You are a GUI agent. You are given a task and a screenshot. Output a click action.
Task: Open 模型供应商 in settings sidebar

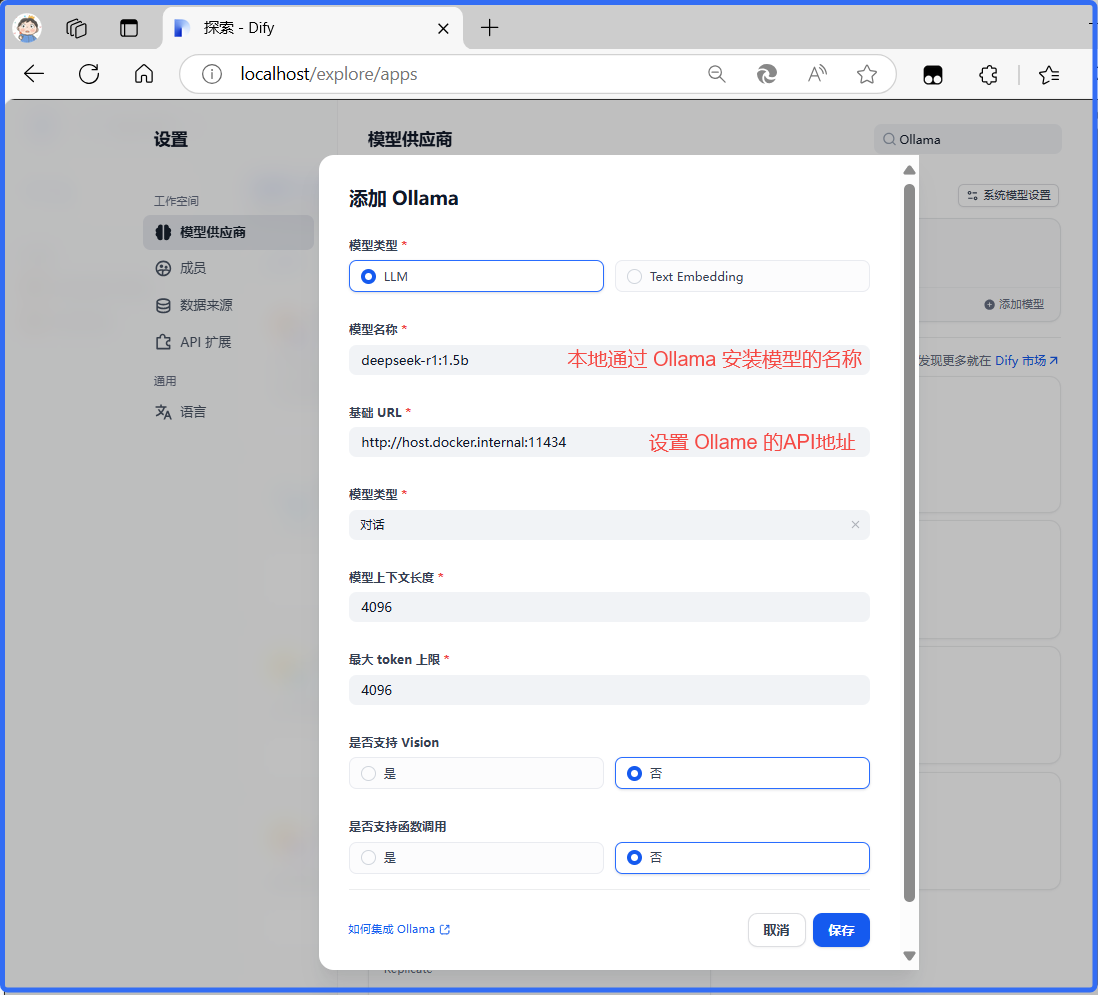228,232
